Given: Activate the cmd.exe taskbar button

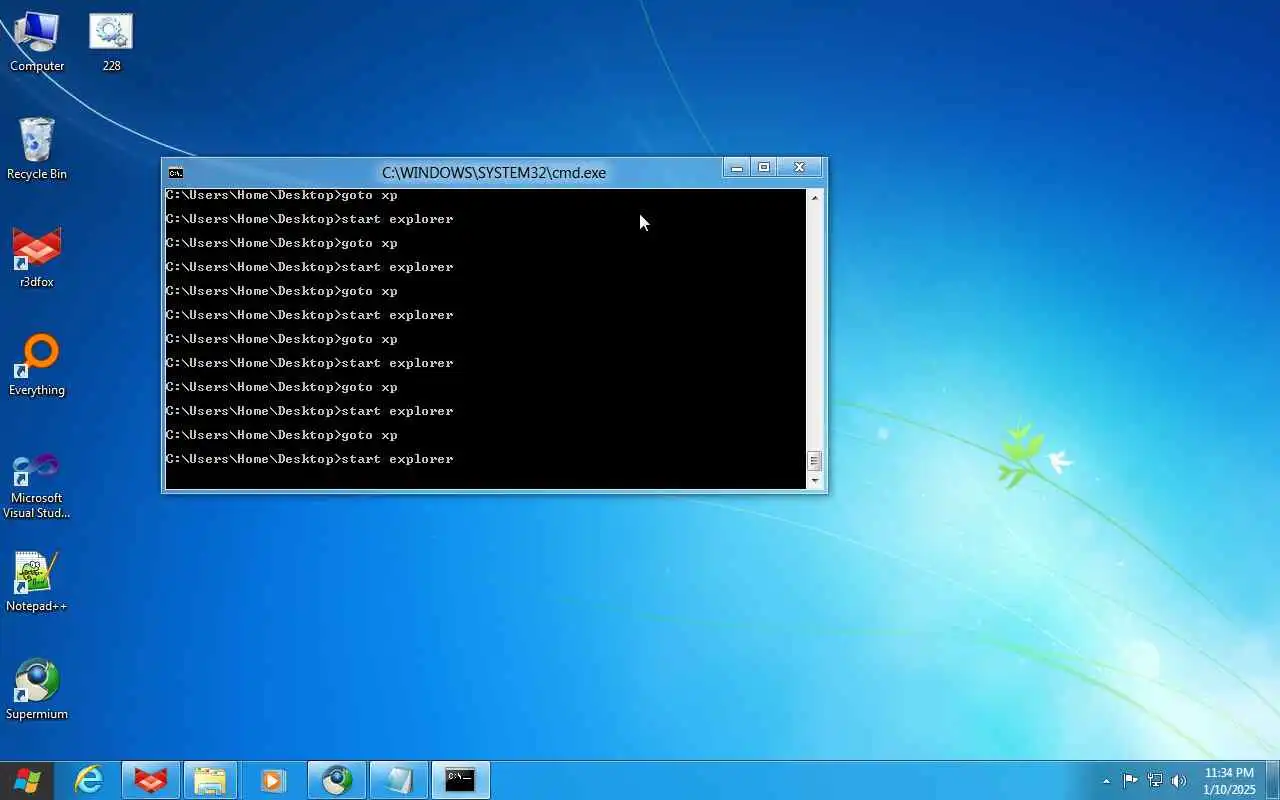Looking at the screenshot, I should tap(461, 780).
